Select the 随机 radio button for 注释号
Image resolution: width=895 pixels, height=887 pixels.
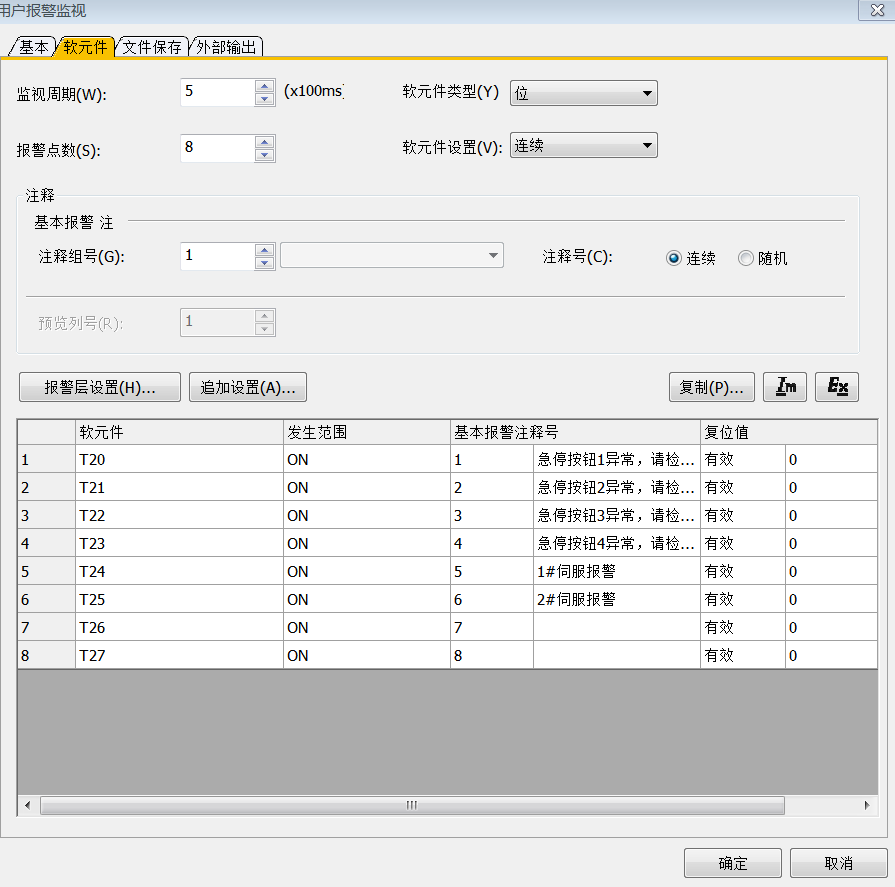745,258
